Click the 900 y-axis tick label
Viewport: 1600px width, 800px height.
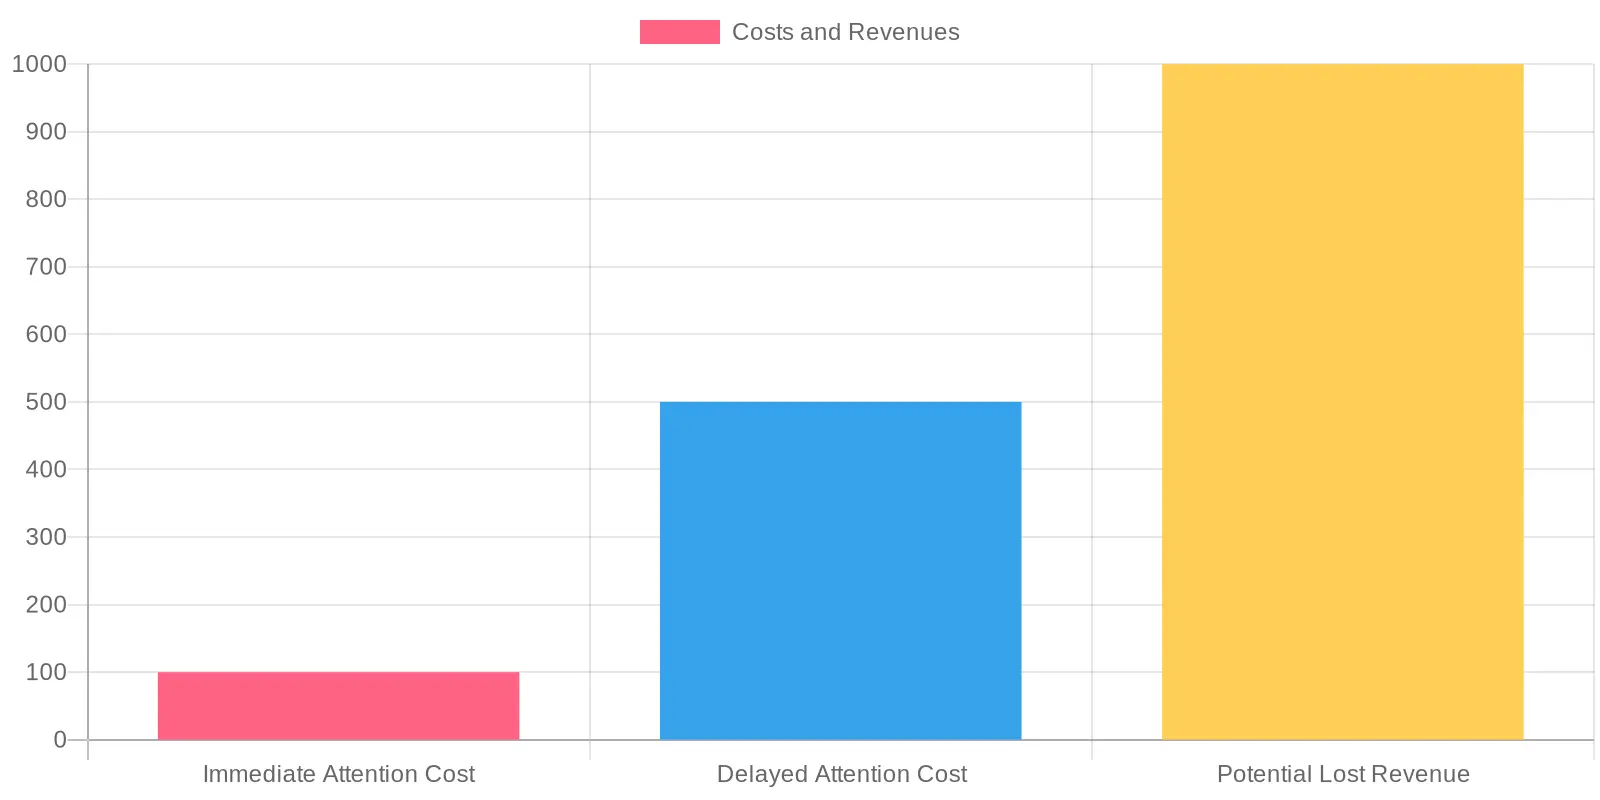(x=46, y=132)
